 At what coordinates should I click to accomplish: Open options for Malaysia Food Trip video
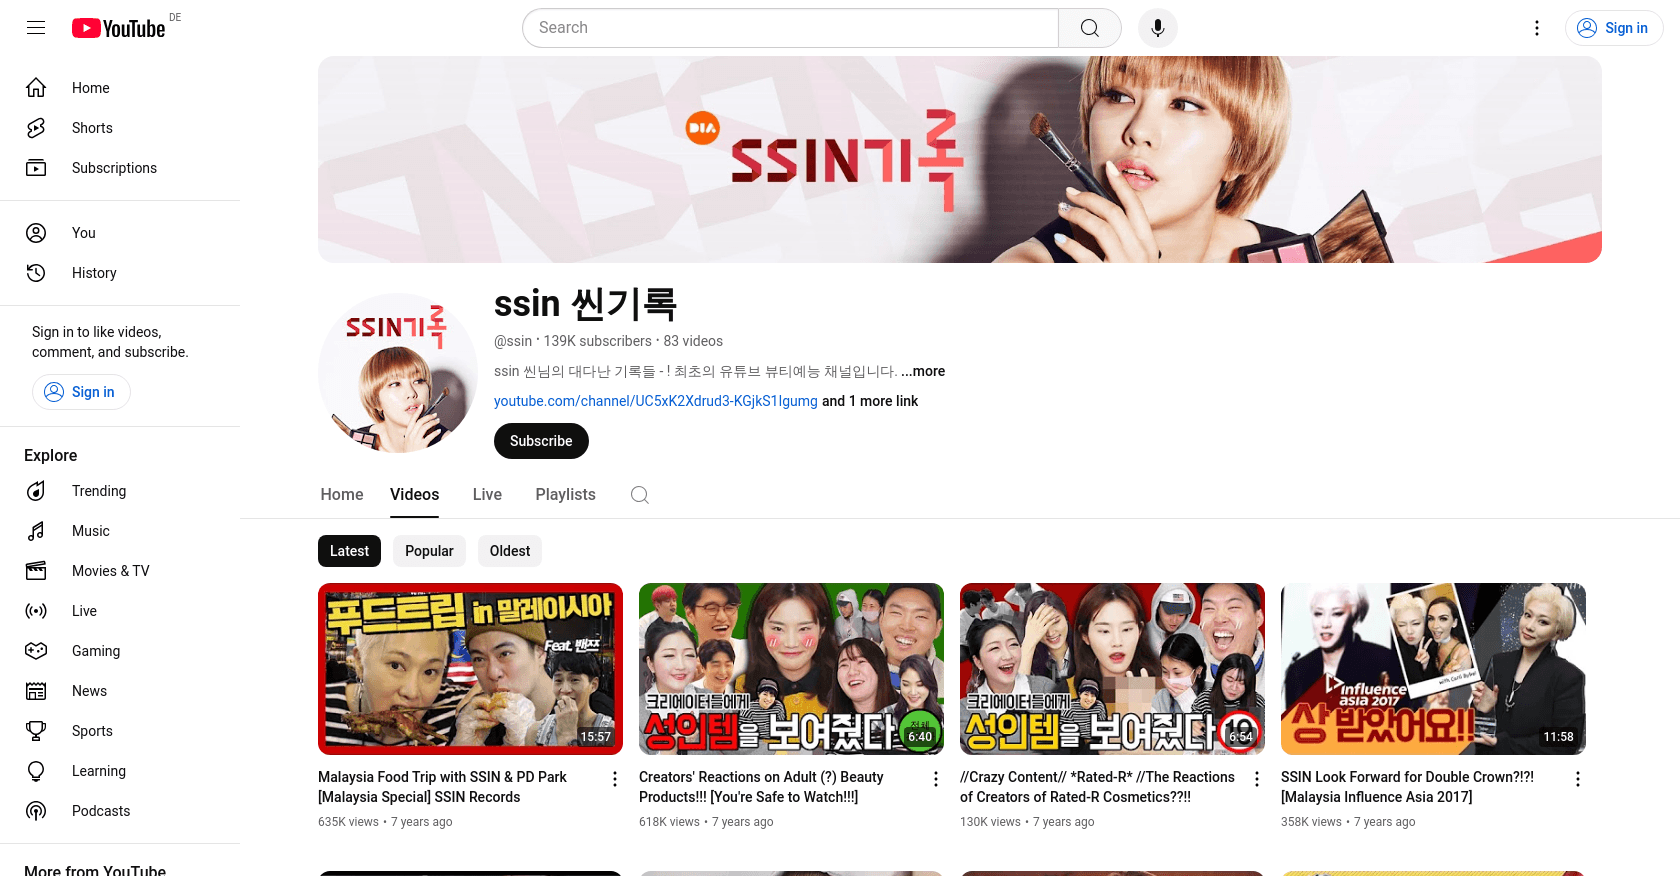[615, 779]
